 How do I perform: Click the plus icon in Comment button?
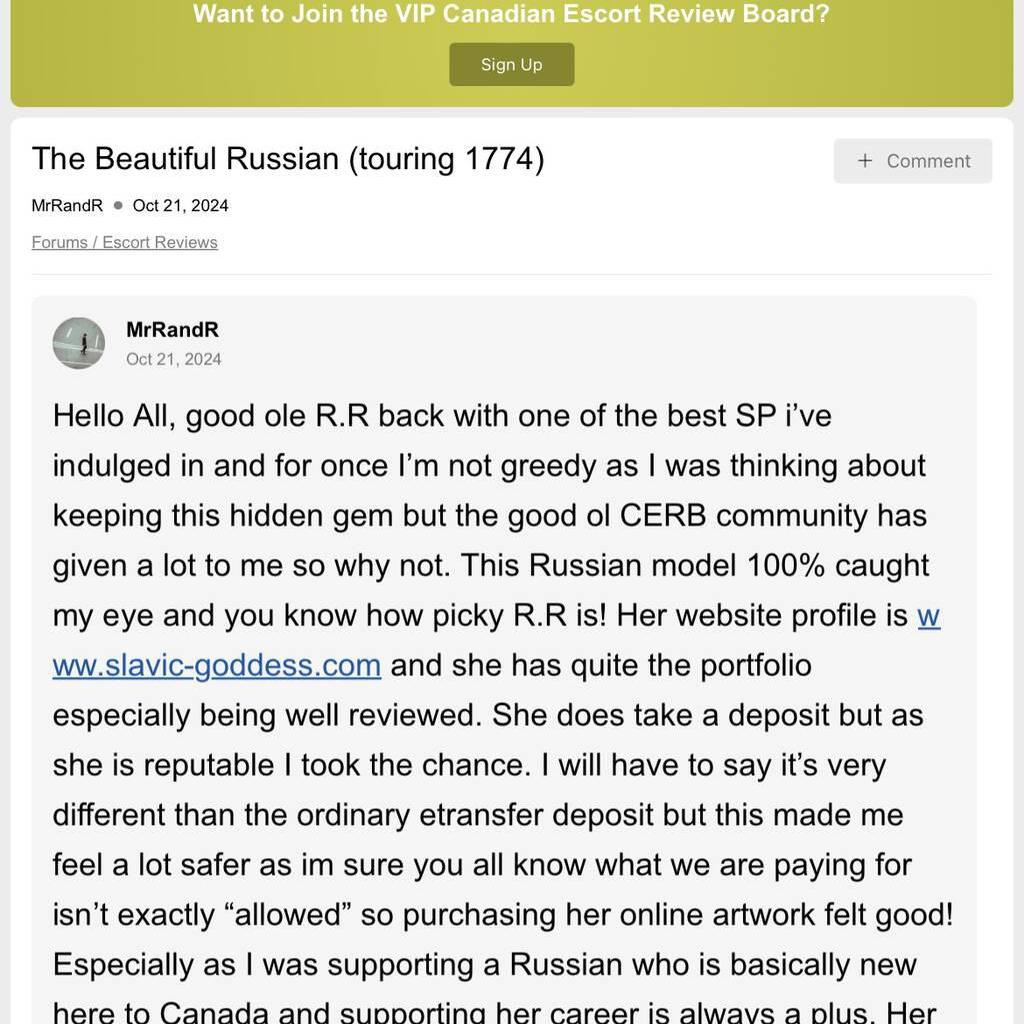point(865,161)
